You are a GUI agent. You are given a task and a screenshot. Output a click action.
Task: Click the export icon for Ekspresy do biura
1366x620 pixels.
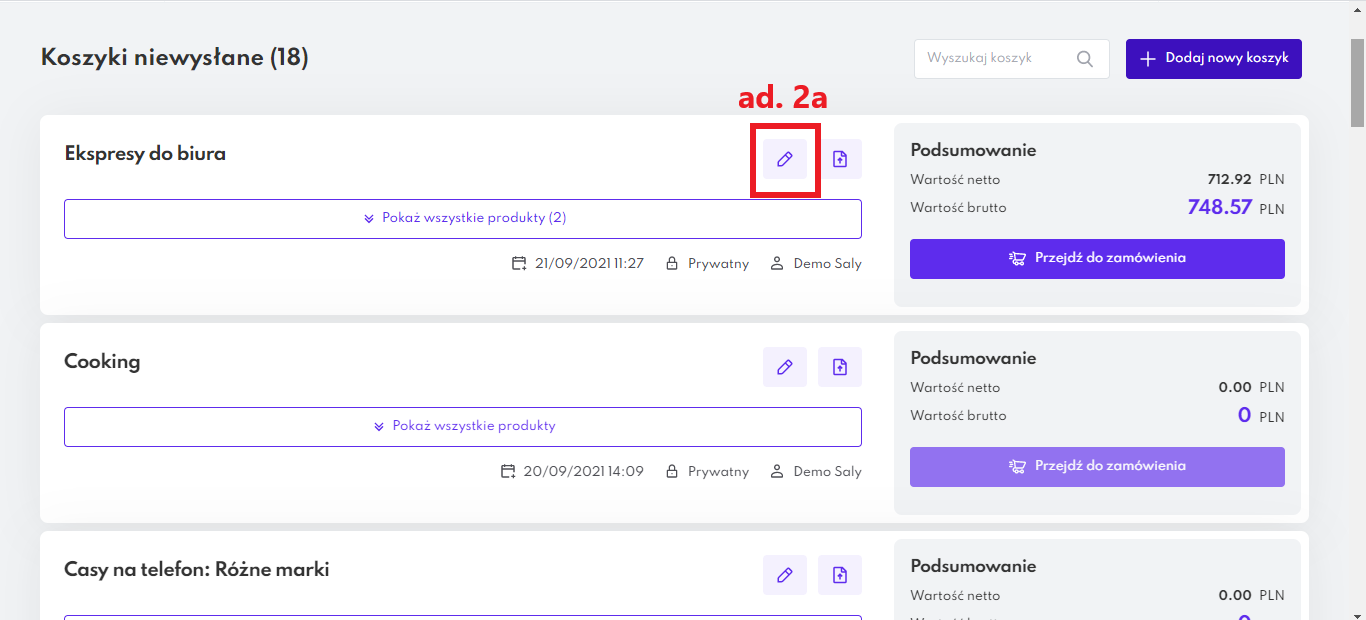point(840,159)
